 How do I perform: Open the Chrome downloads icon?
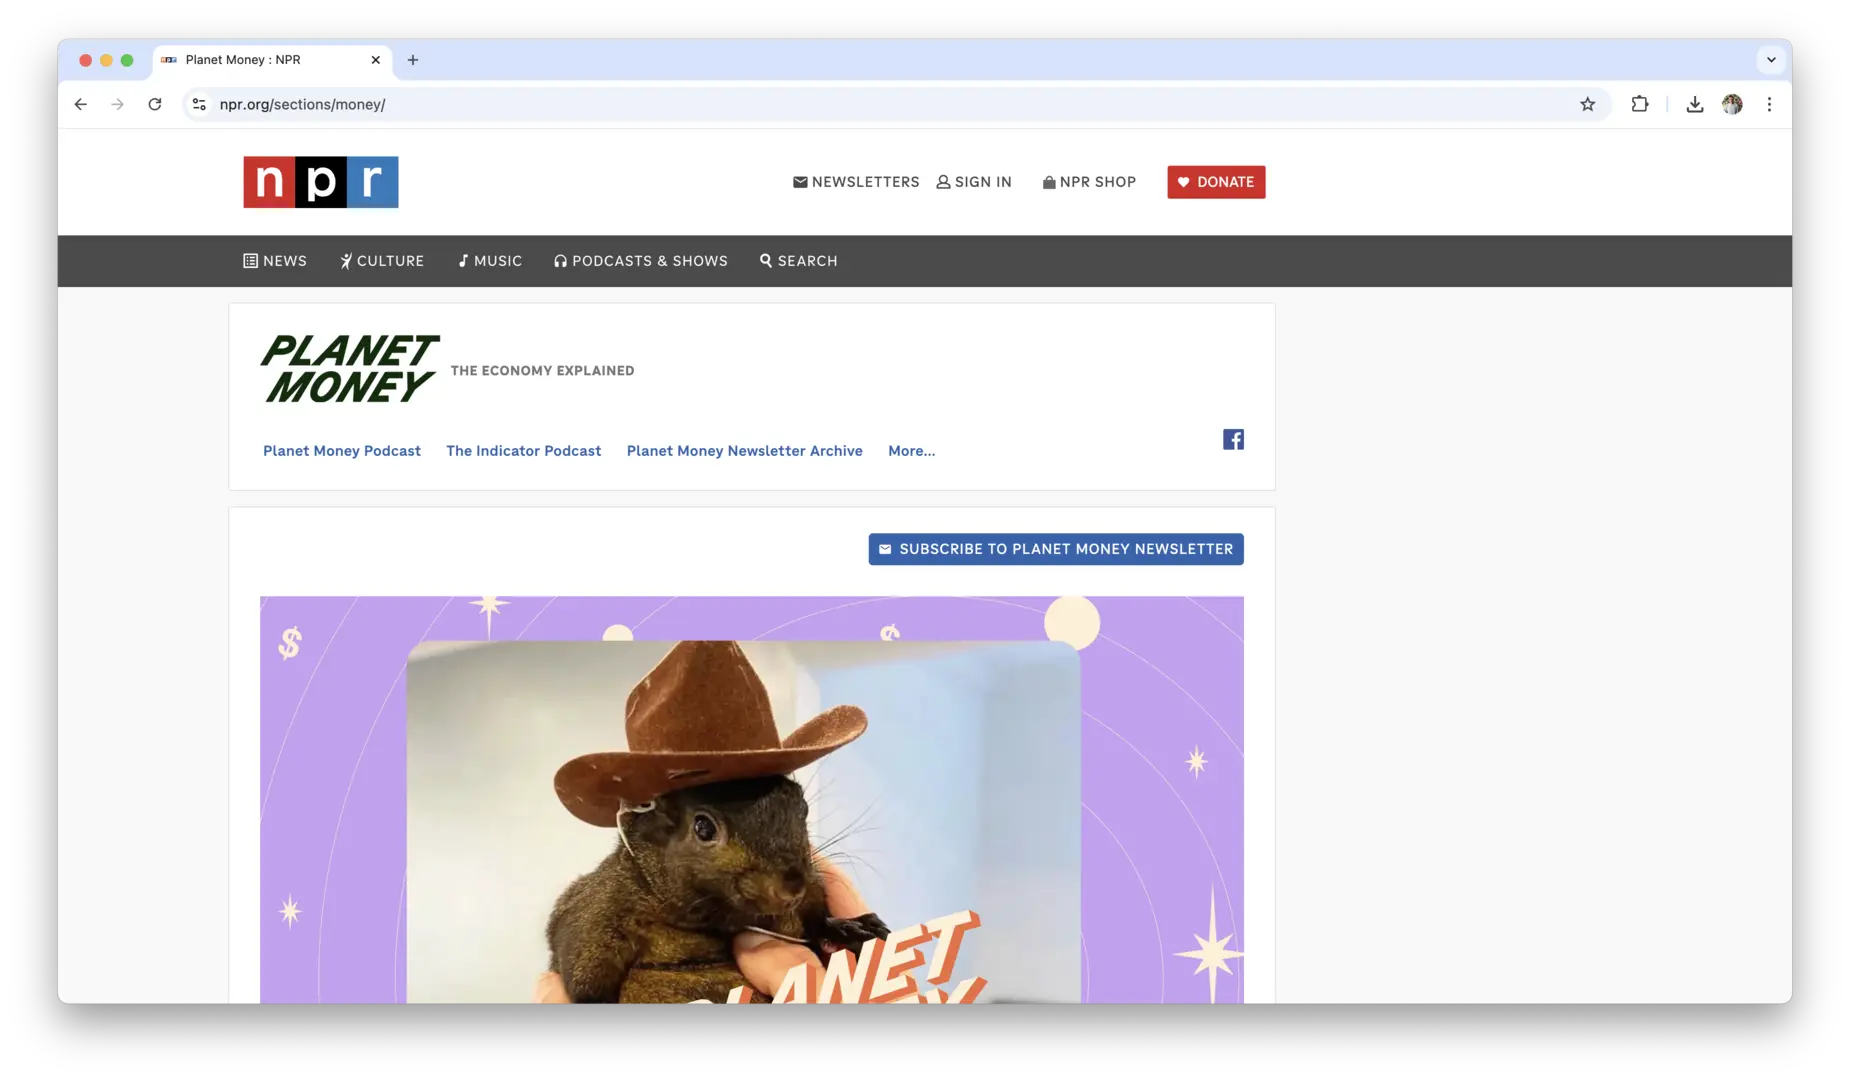point(1694,104)
